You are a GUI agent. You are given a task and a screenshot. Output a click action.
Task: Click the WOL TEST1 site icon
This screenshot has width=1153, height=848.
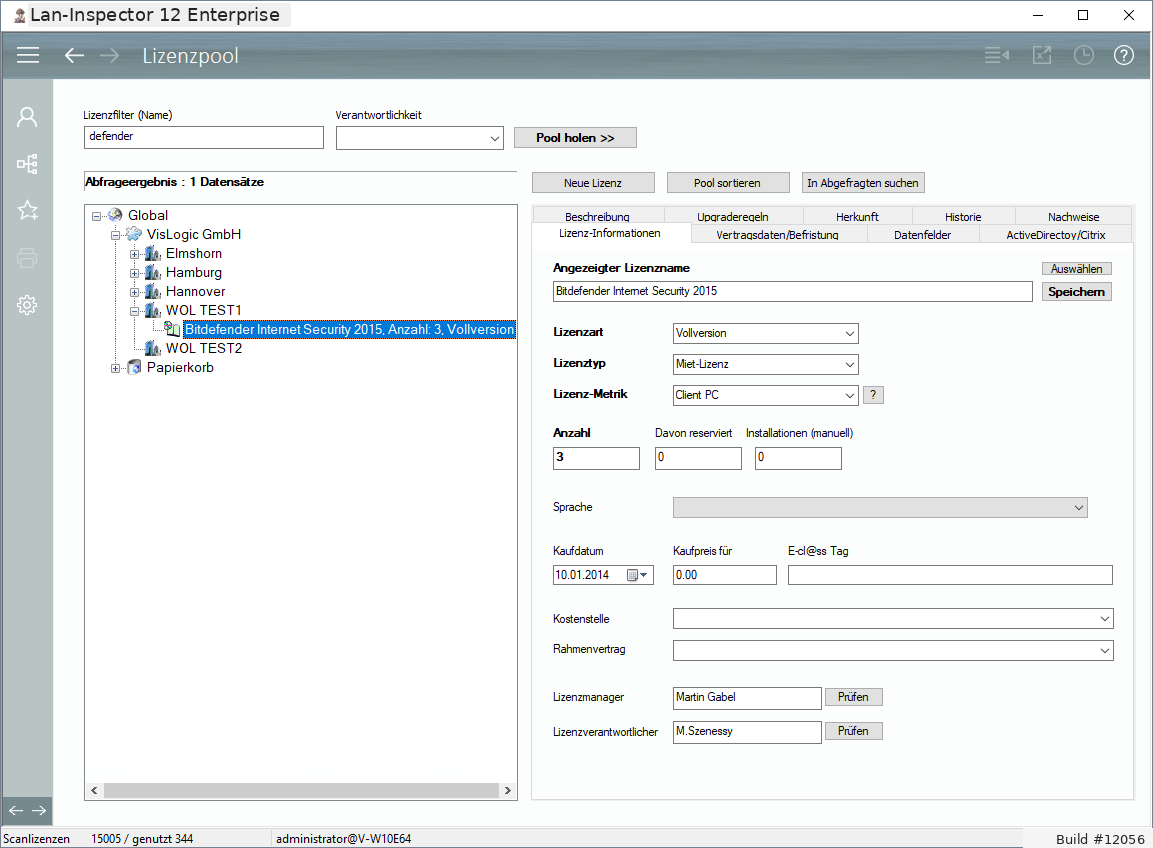pyautogui.click(x=152, y=310)
